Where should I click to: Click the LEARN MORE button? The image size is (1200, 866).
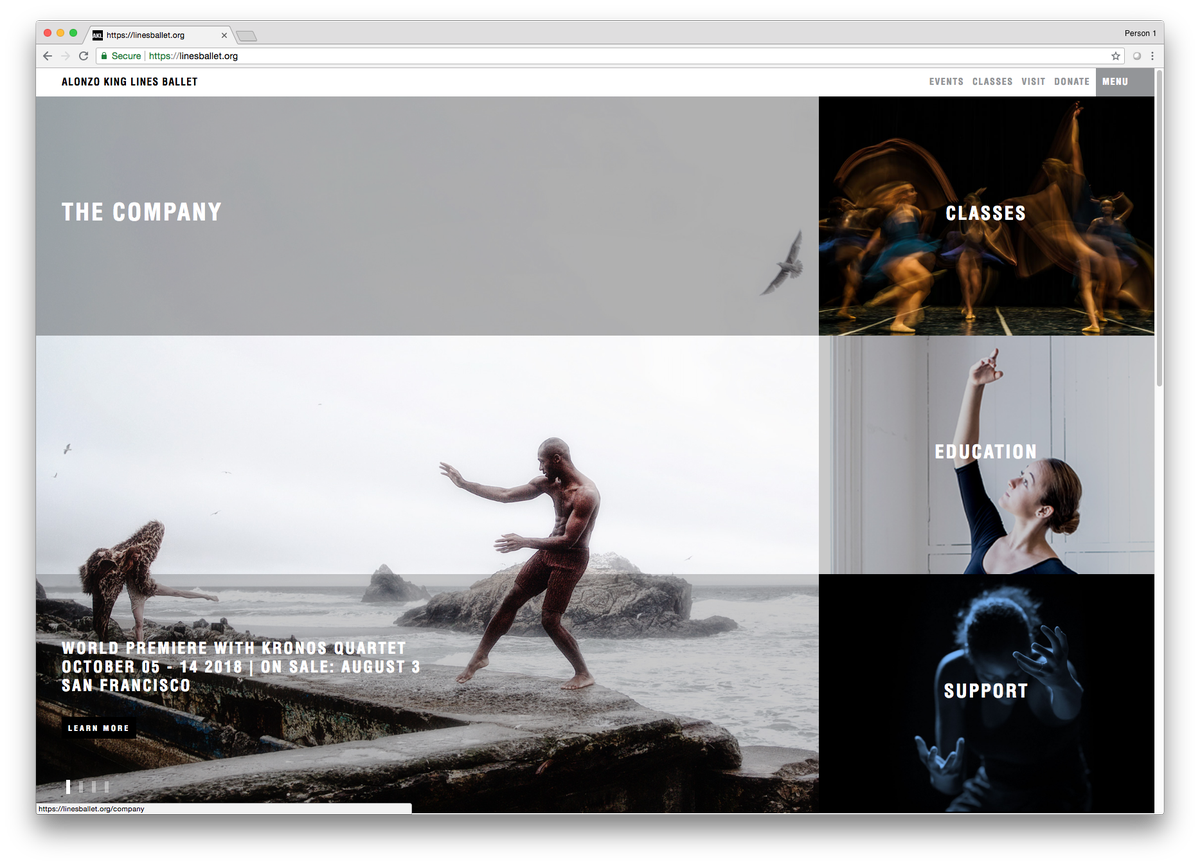(98, 728)
